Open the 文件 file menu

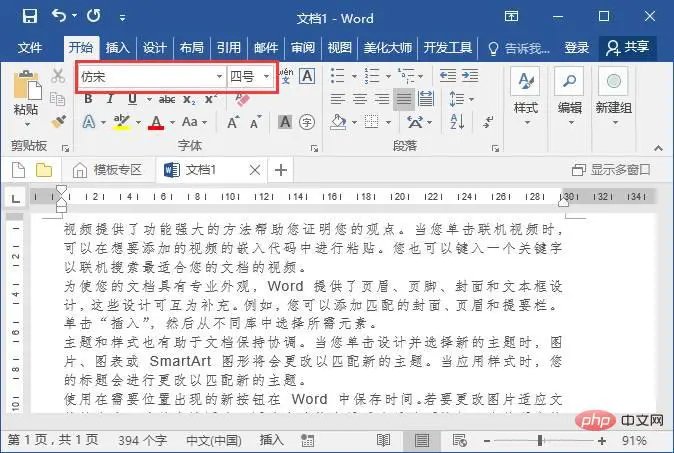click(x=30, y=47)
